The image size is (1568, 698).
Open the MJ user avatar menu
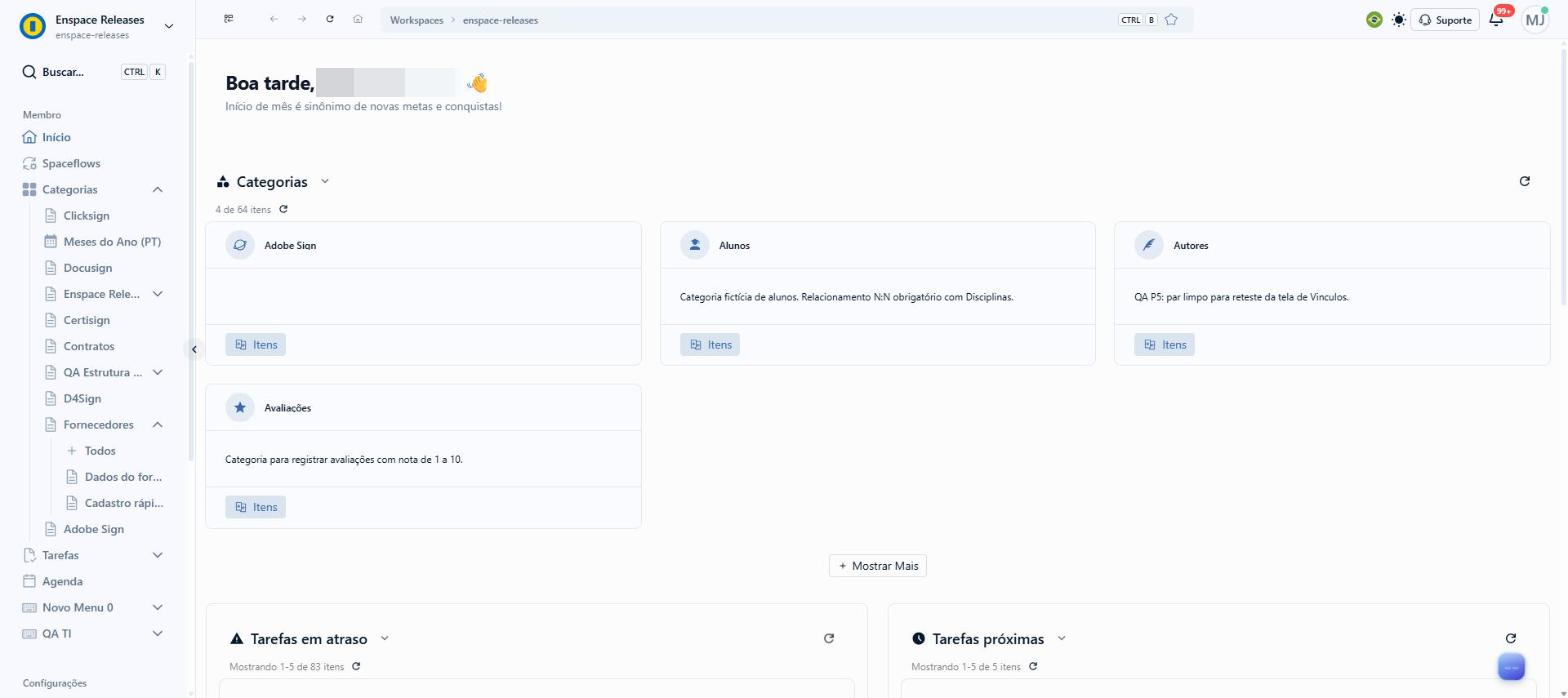(1535, 19)
